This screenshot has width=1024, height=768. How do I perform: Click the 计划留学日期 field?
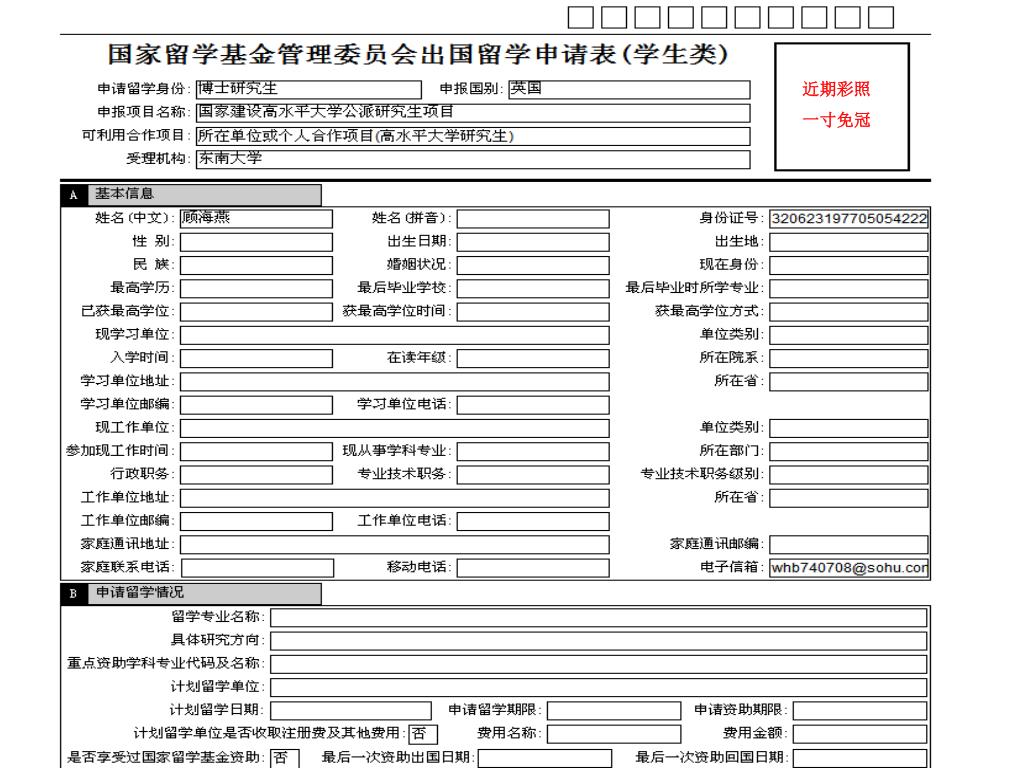click(x=345, y=711)
